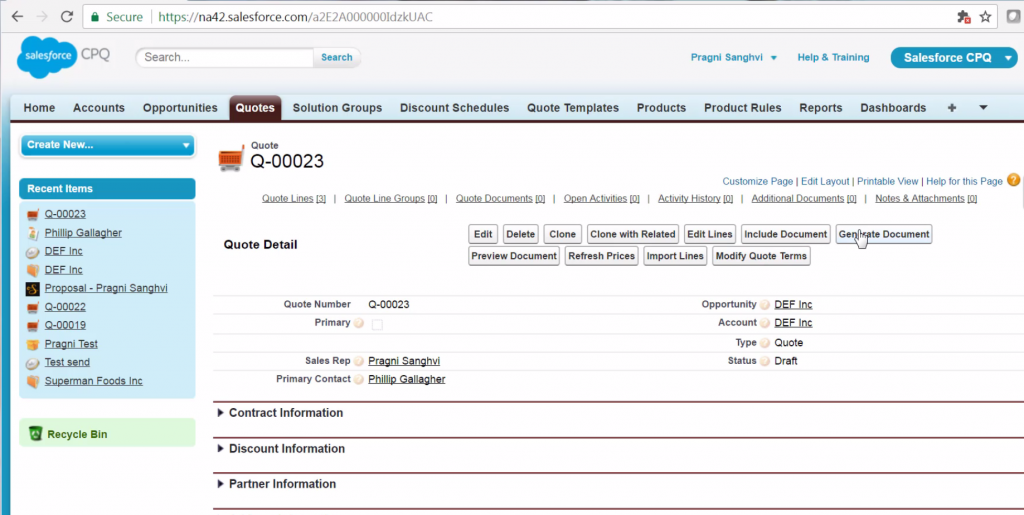The width and height of the screenshot is (1024, 515).
Task: Open the Dashboards tab
Action: click(x=893, y=108)
